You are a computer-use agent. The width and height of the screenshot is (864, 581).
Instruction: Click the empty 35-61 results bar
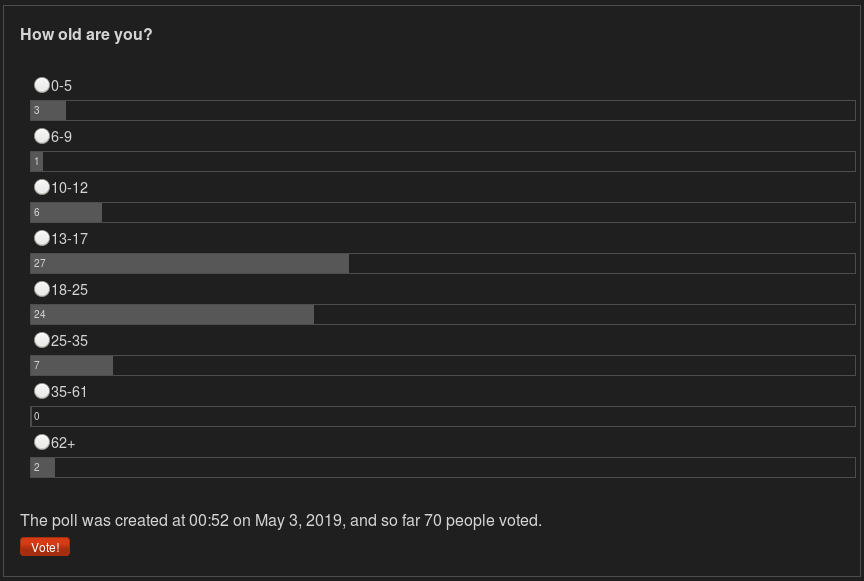(442, 416)
